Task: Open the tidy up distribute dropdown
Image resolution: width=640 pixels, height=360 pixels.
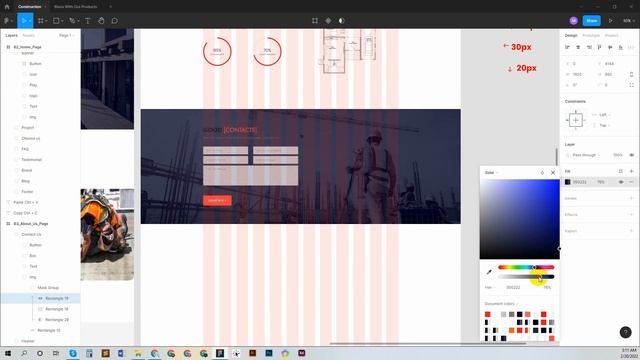Action: click(x=631, y=47)
